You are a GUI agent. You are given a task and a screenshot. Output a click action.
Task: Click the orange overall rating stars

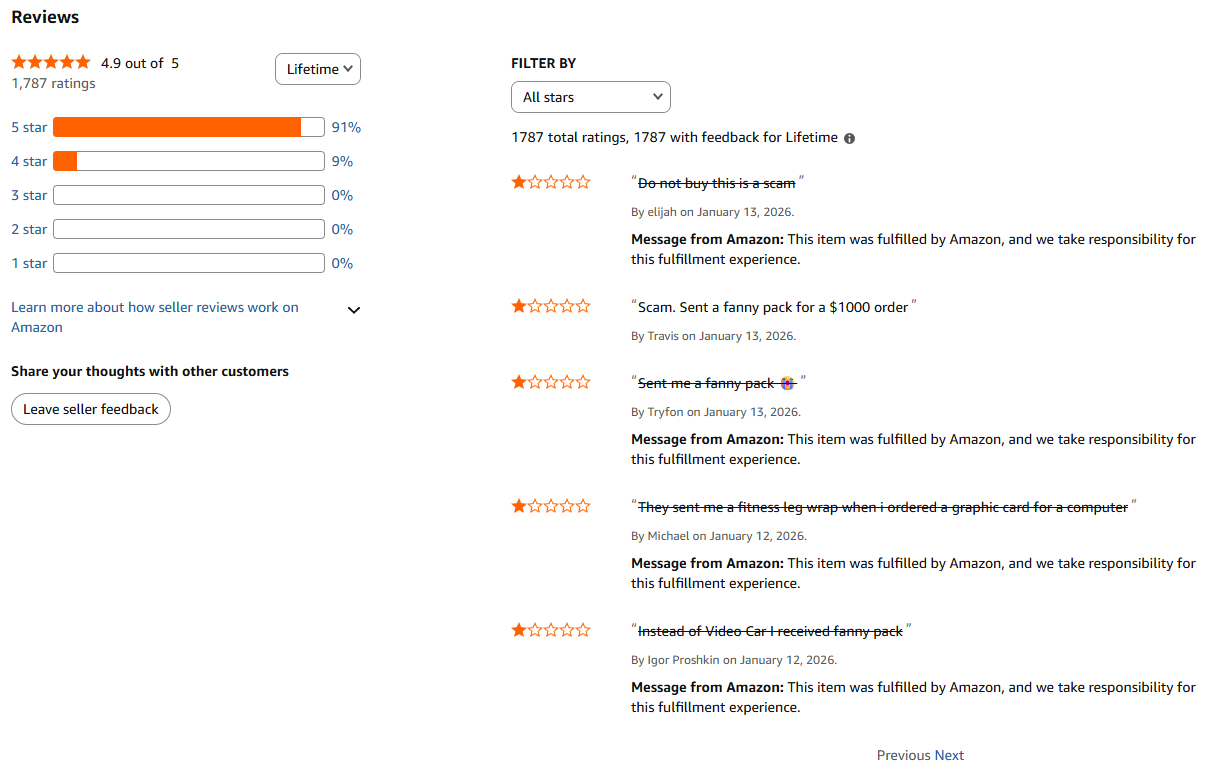coord(51,63)
